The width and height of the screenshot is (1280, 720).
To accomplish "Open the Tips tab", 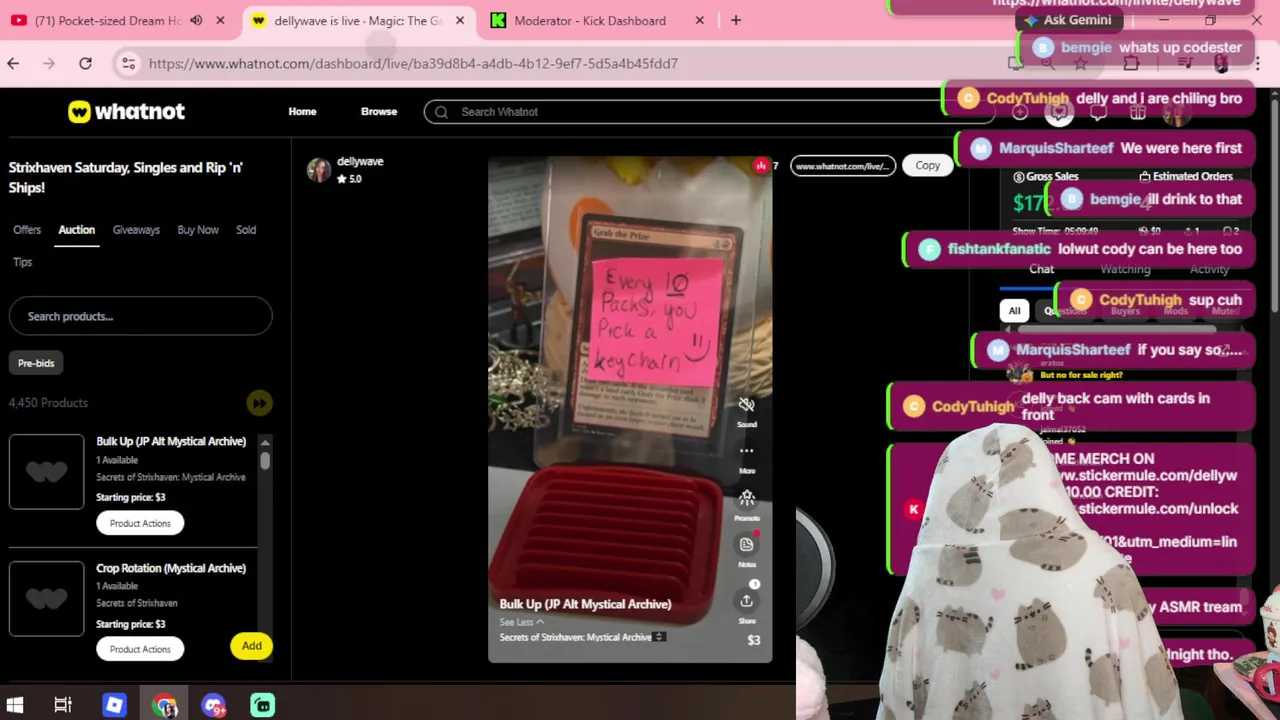I will click(x=22, y=262).
